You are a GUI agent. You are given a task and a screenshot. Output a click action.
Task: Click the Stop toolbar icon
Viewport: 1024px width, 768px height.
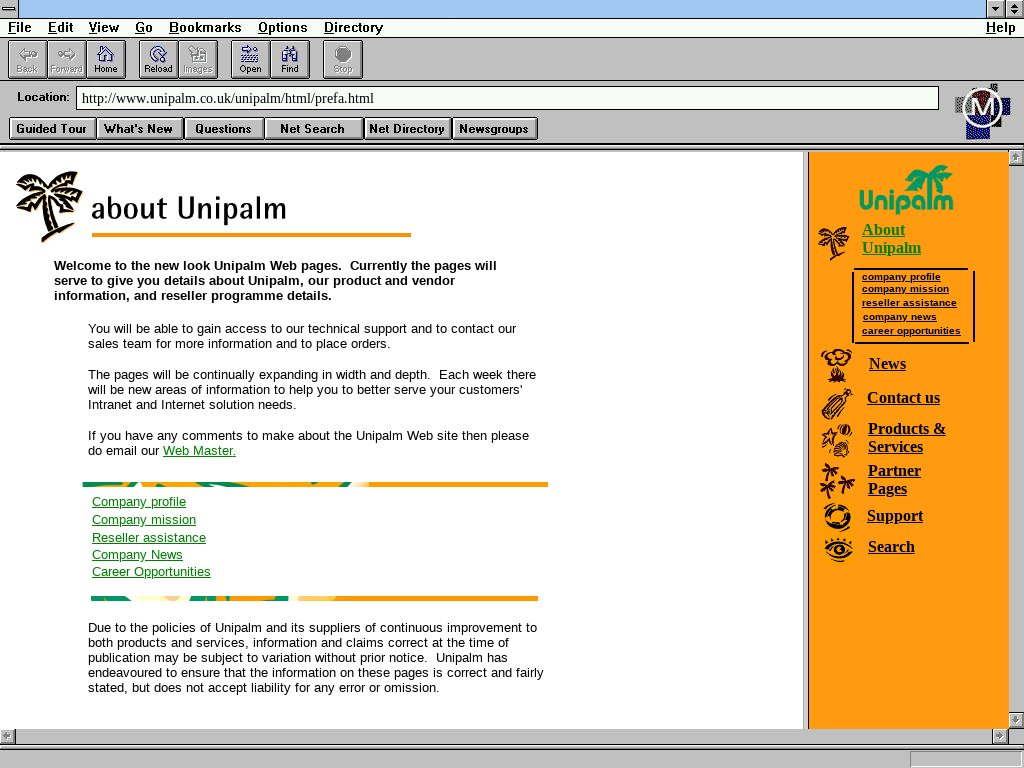(x=343, y=59)
